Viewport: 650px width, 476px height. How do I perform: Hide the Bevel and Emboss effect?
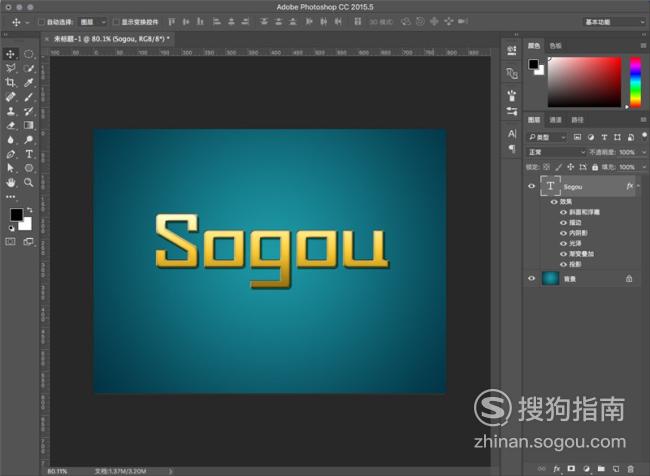tap(563, 212)
